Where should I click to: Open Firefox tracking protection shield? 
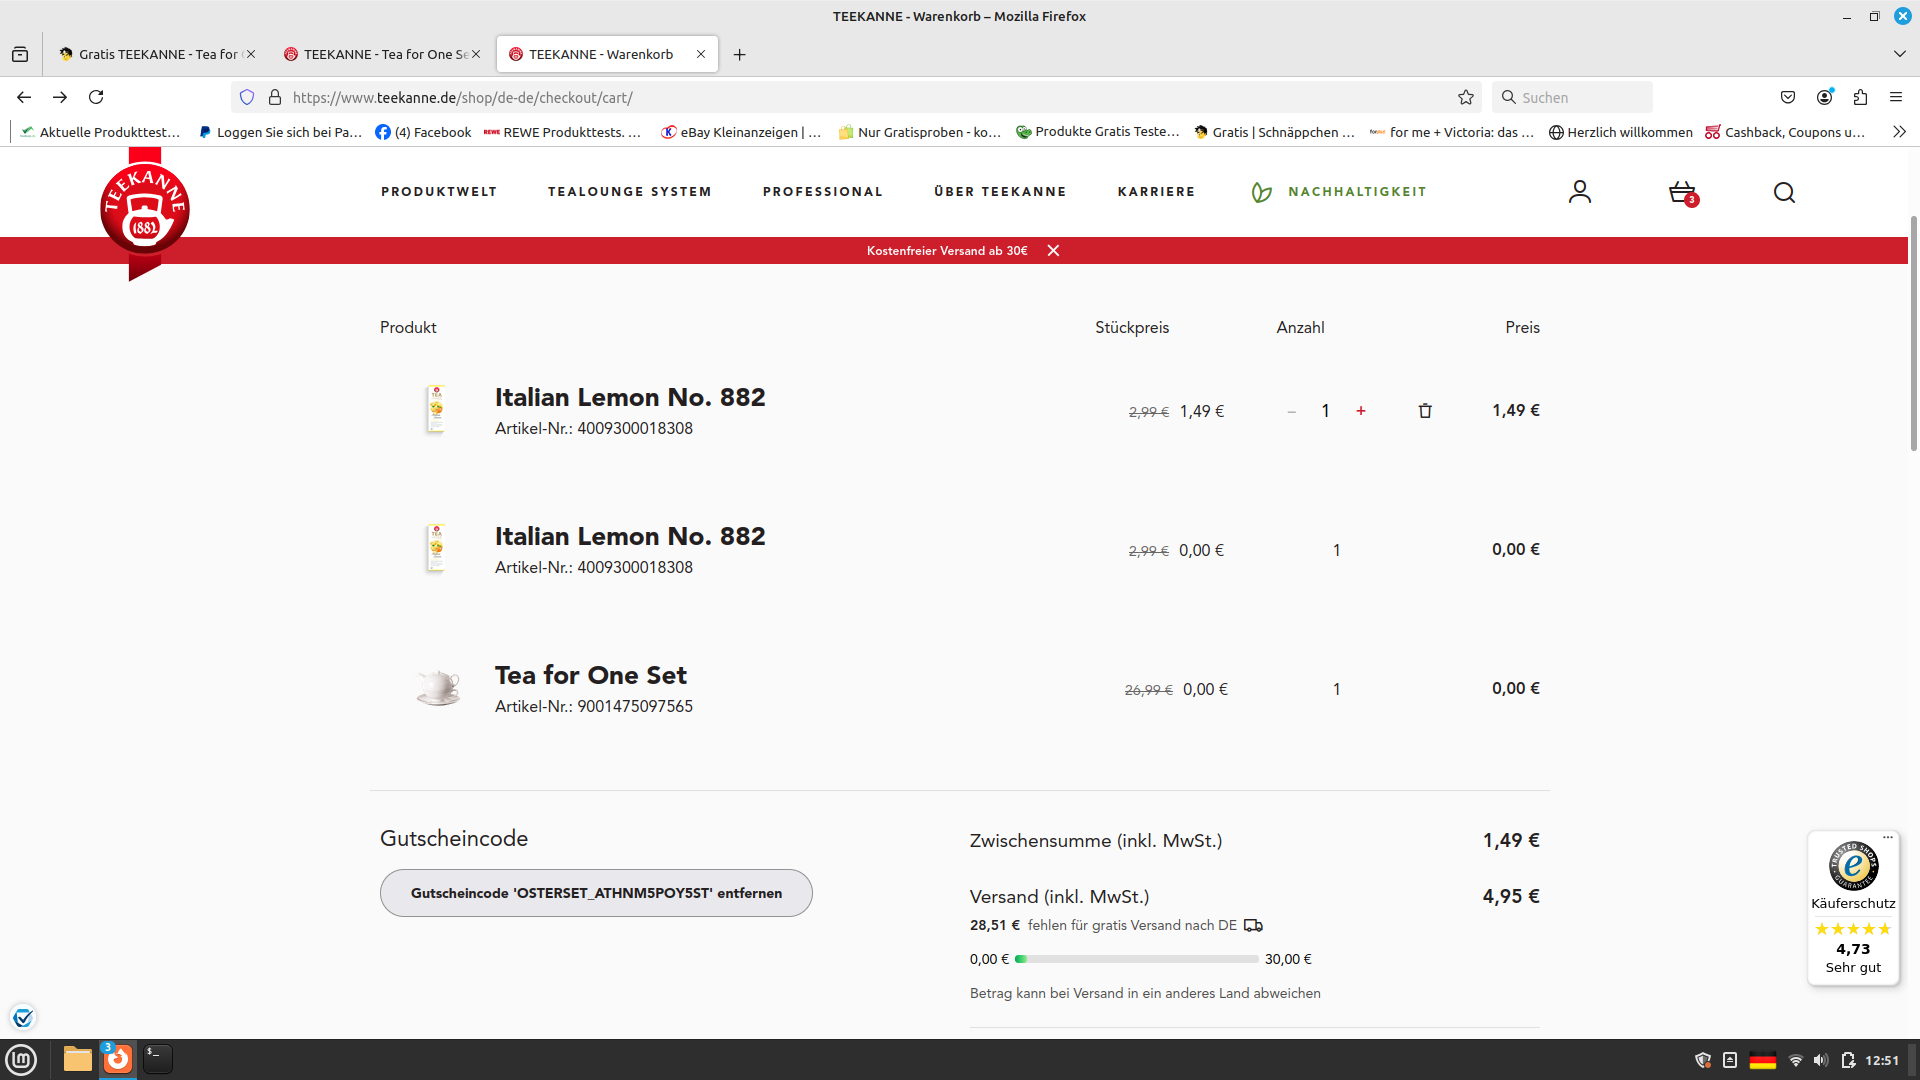247,97
